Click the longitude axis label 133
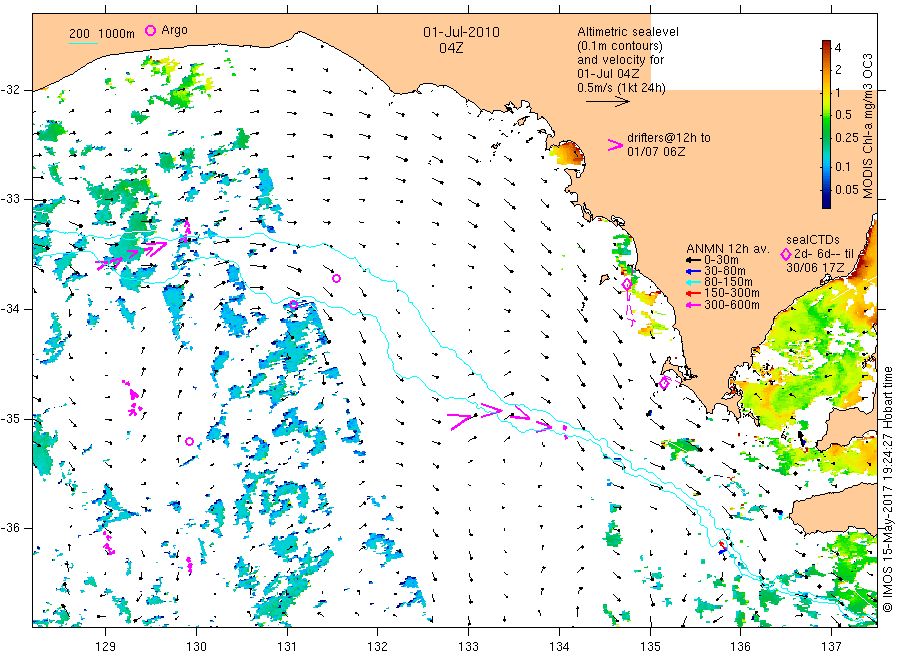 click(x=468, y=647)
